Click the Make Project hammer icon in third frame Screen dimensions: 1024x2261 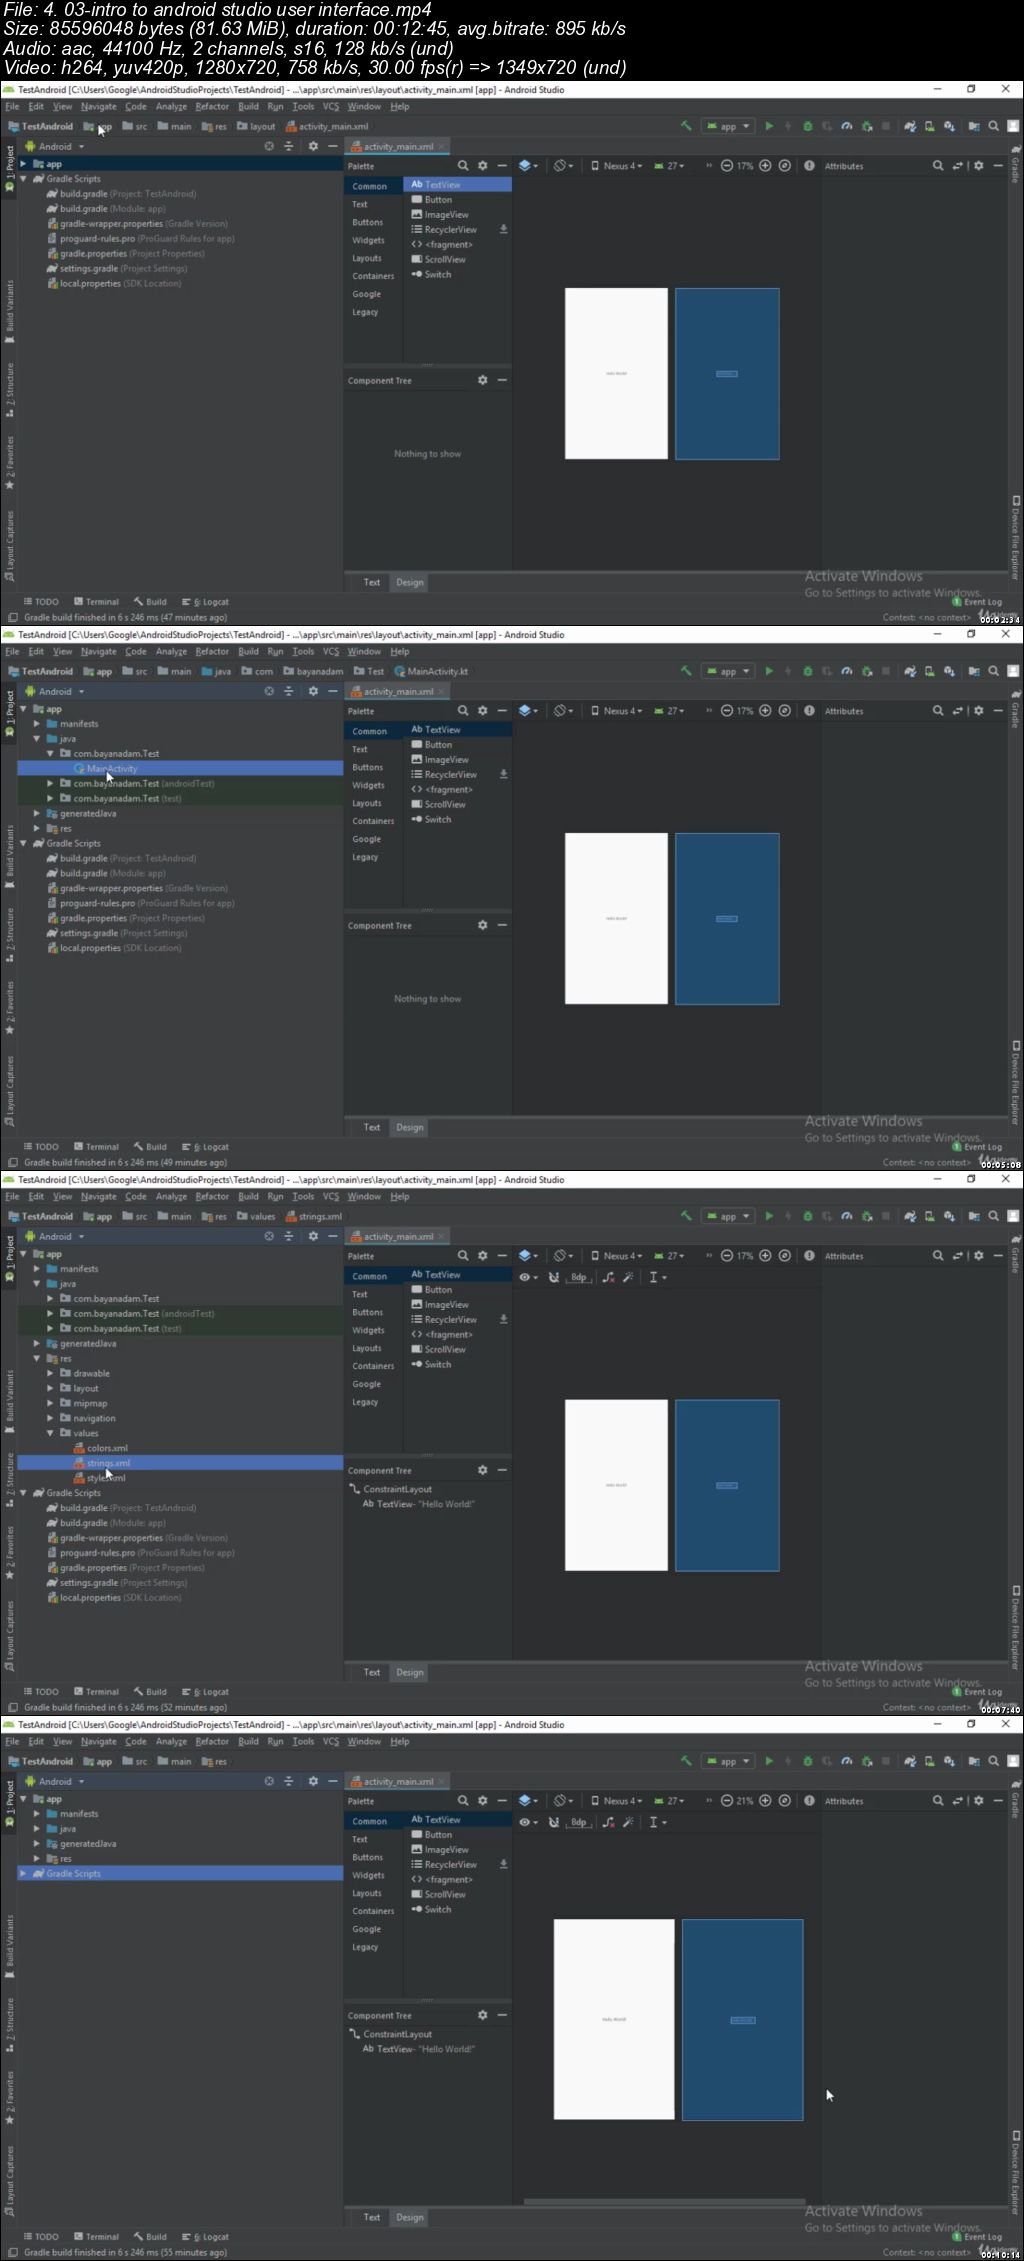(686, 1216)
